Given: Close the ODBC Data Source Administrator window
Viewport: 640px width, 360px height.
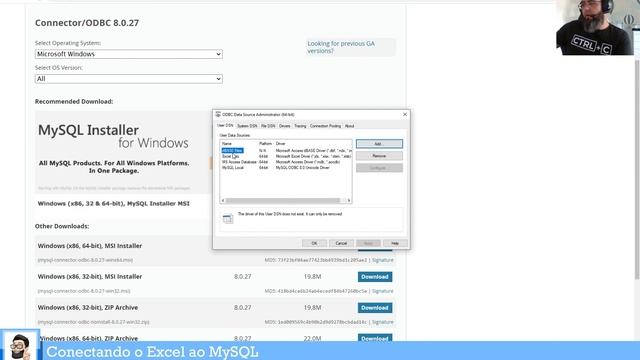Looking at the screenshot, I should 405,115.
